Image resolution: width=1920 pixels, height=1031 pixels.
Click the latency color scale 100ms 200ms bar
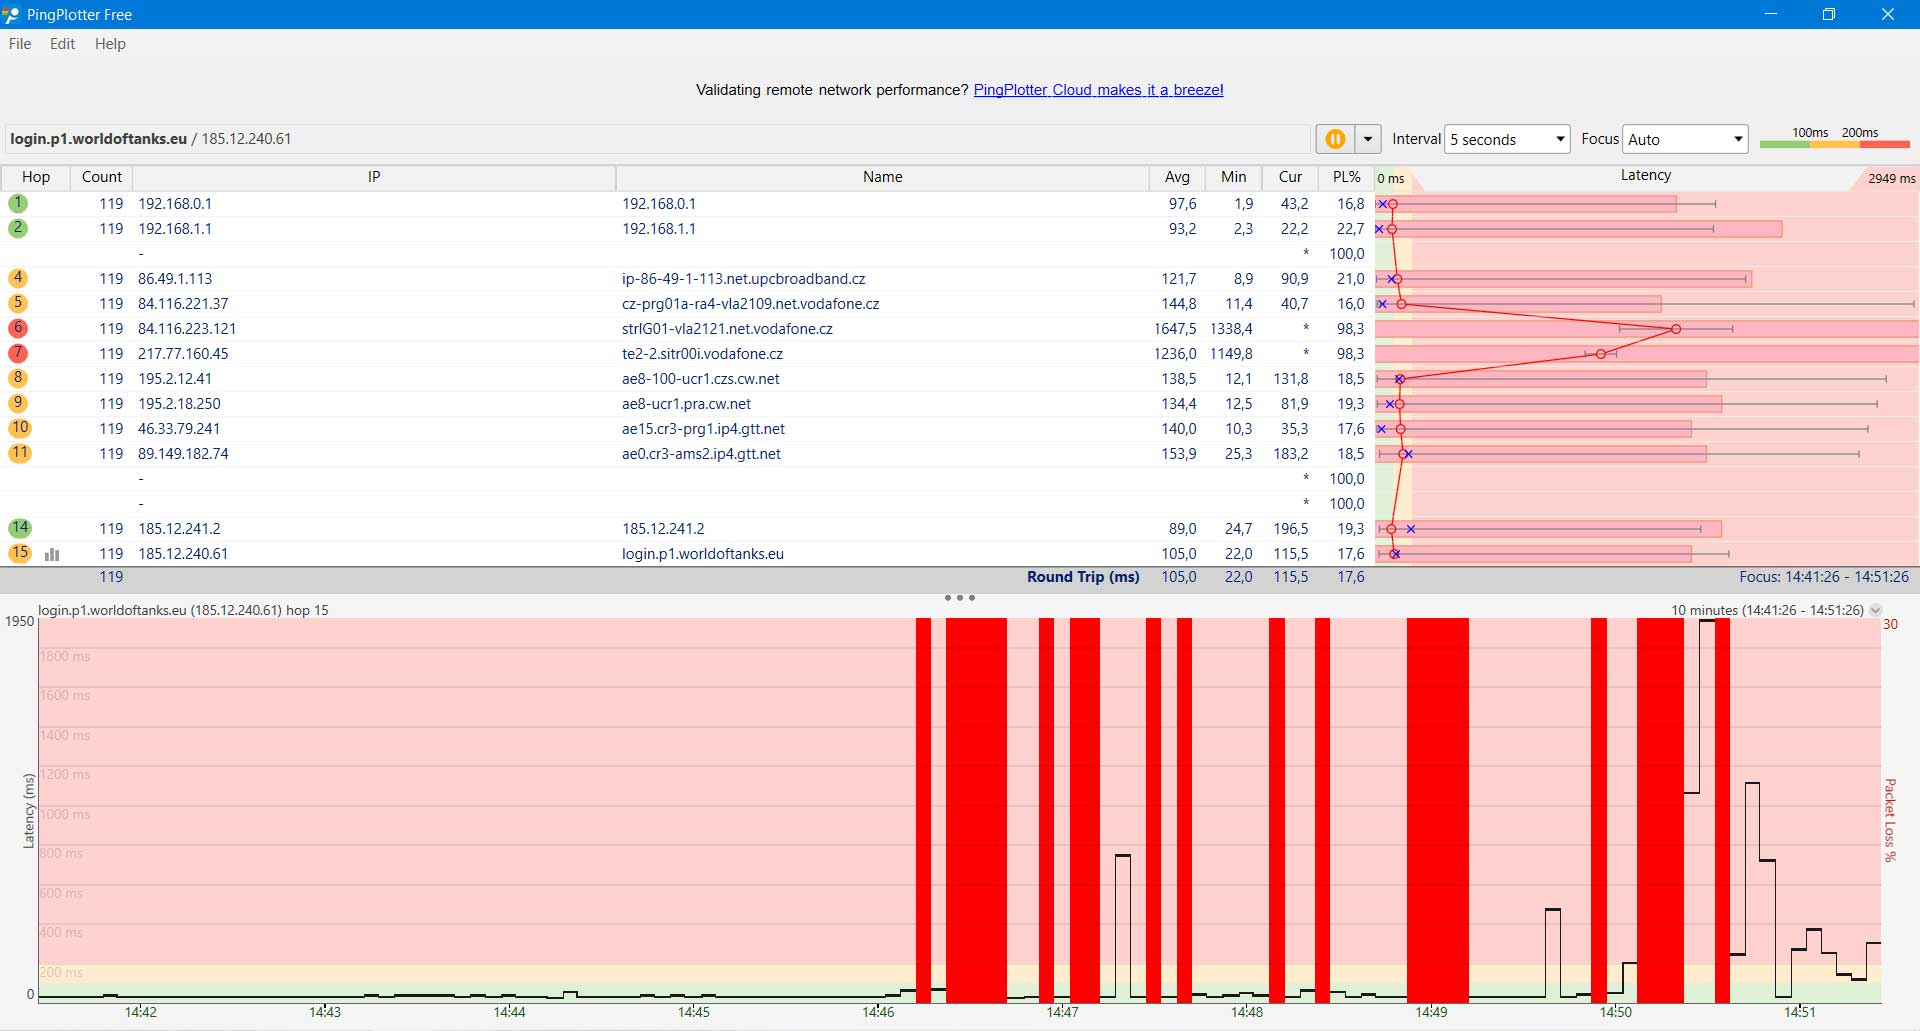[1834, 143]
